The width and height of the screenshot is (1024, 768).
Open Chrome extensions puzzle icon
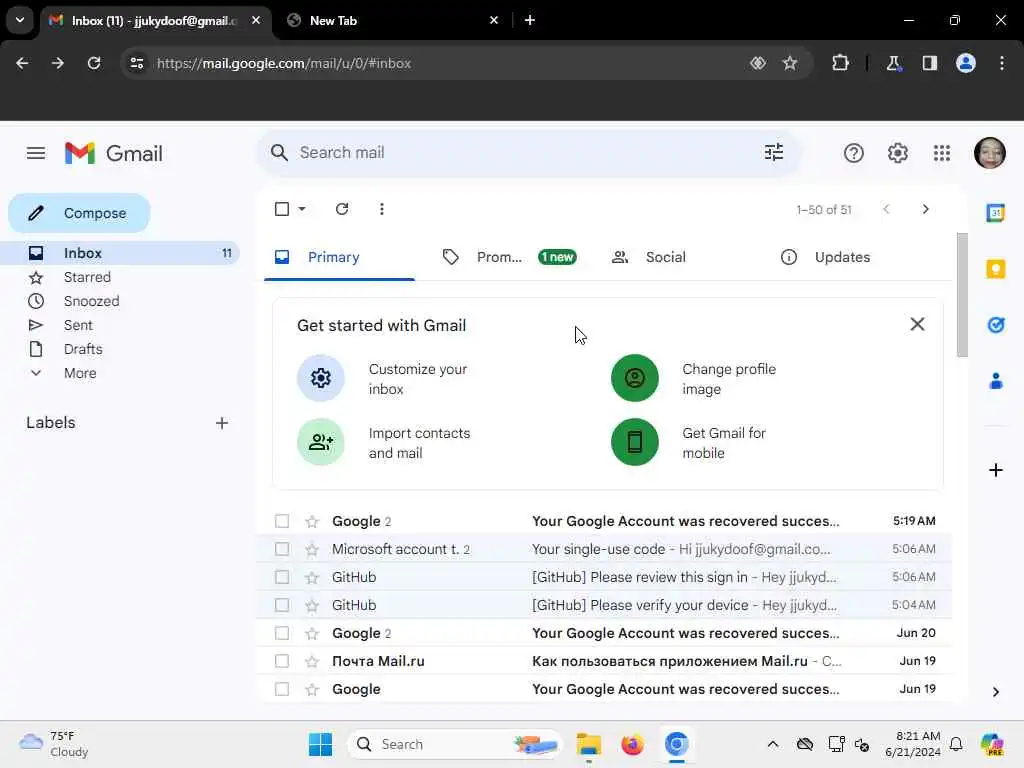pos(840,63)
